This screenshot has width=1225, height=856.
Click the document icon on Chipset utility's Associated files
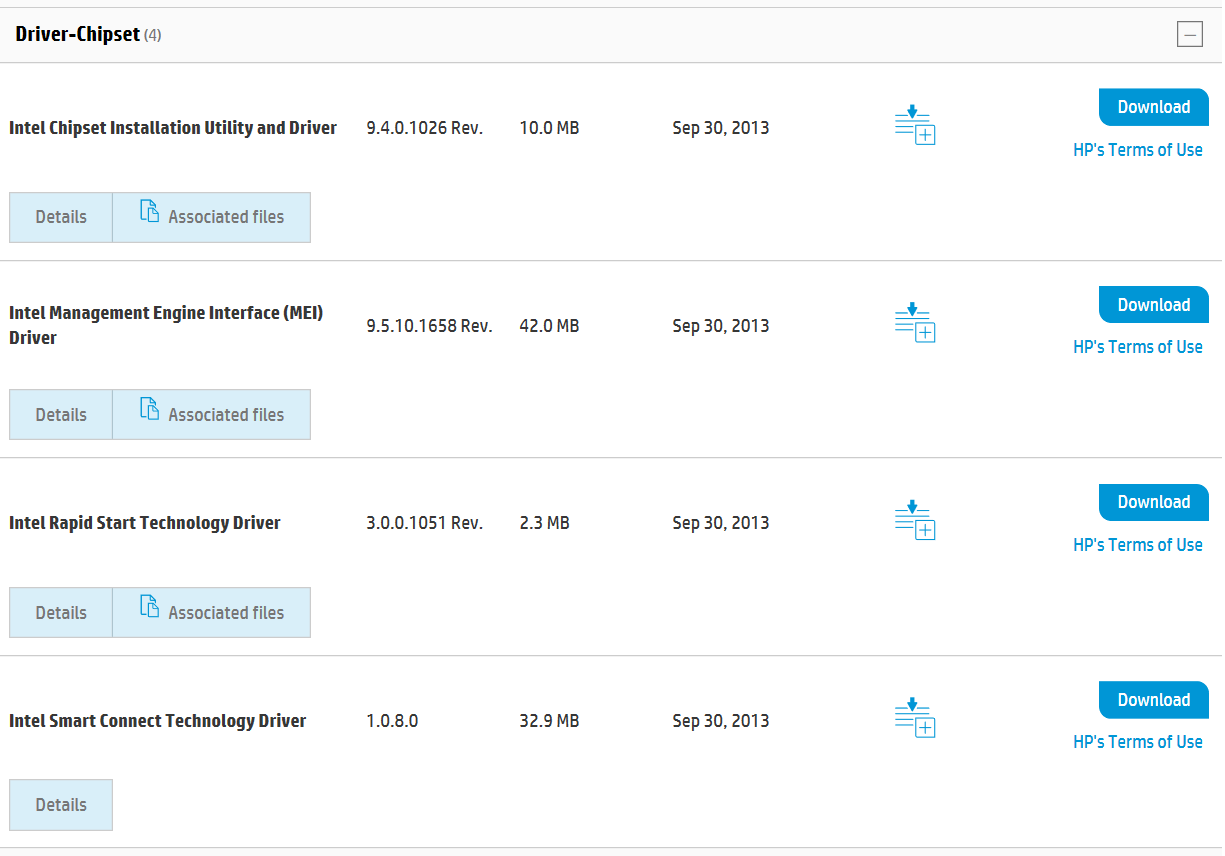click(150, 211)
